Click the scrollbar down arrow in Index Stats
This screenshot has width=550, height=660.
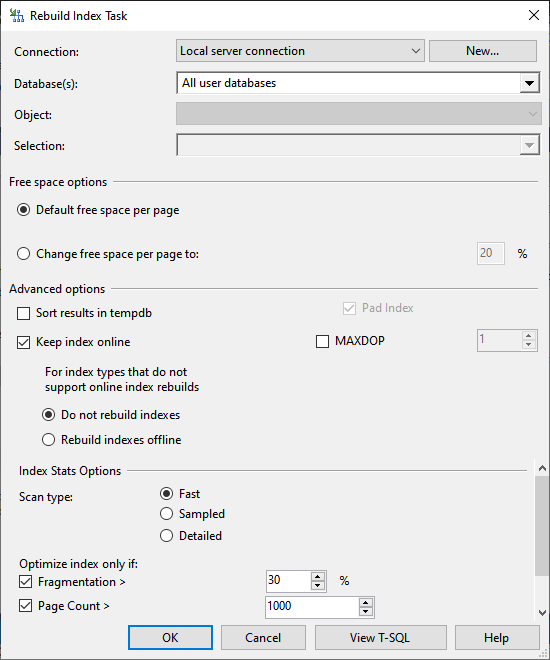[542, 612]
